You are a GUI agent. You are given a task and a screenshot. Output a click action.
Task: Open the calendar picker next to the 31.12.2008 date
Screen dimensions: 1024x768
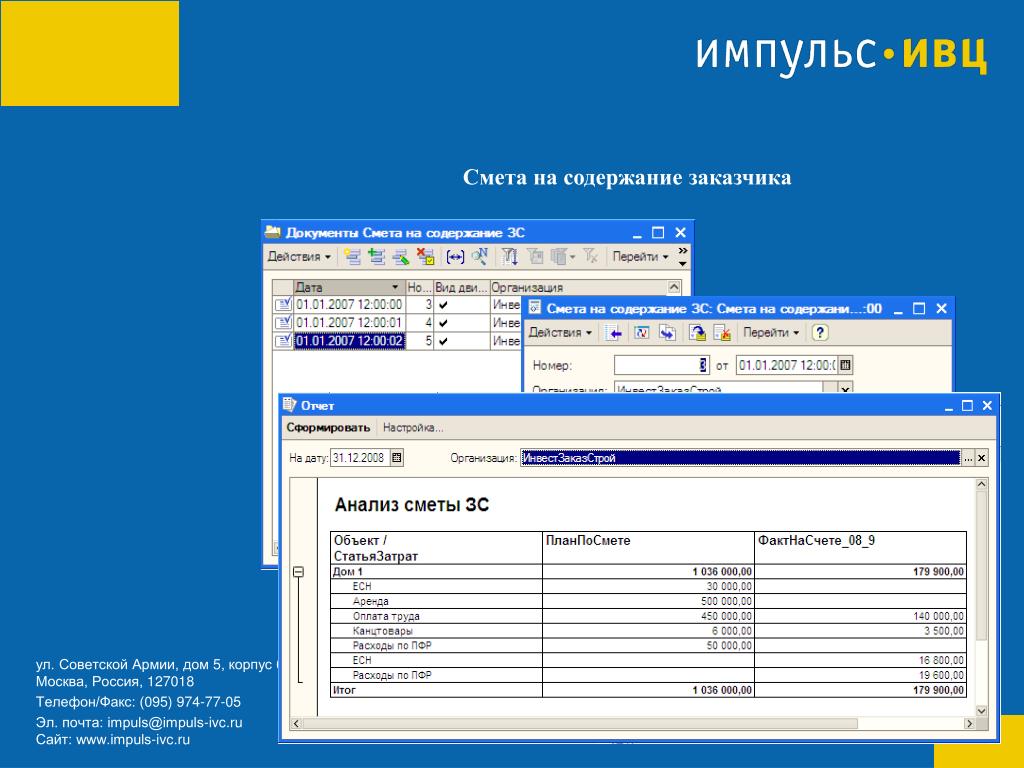coord(396,458)
